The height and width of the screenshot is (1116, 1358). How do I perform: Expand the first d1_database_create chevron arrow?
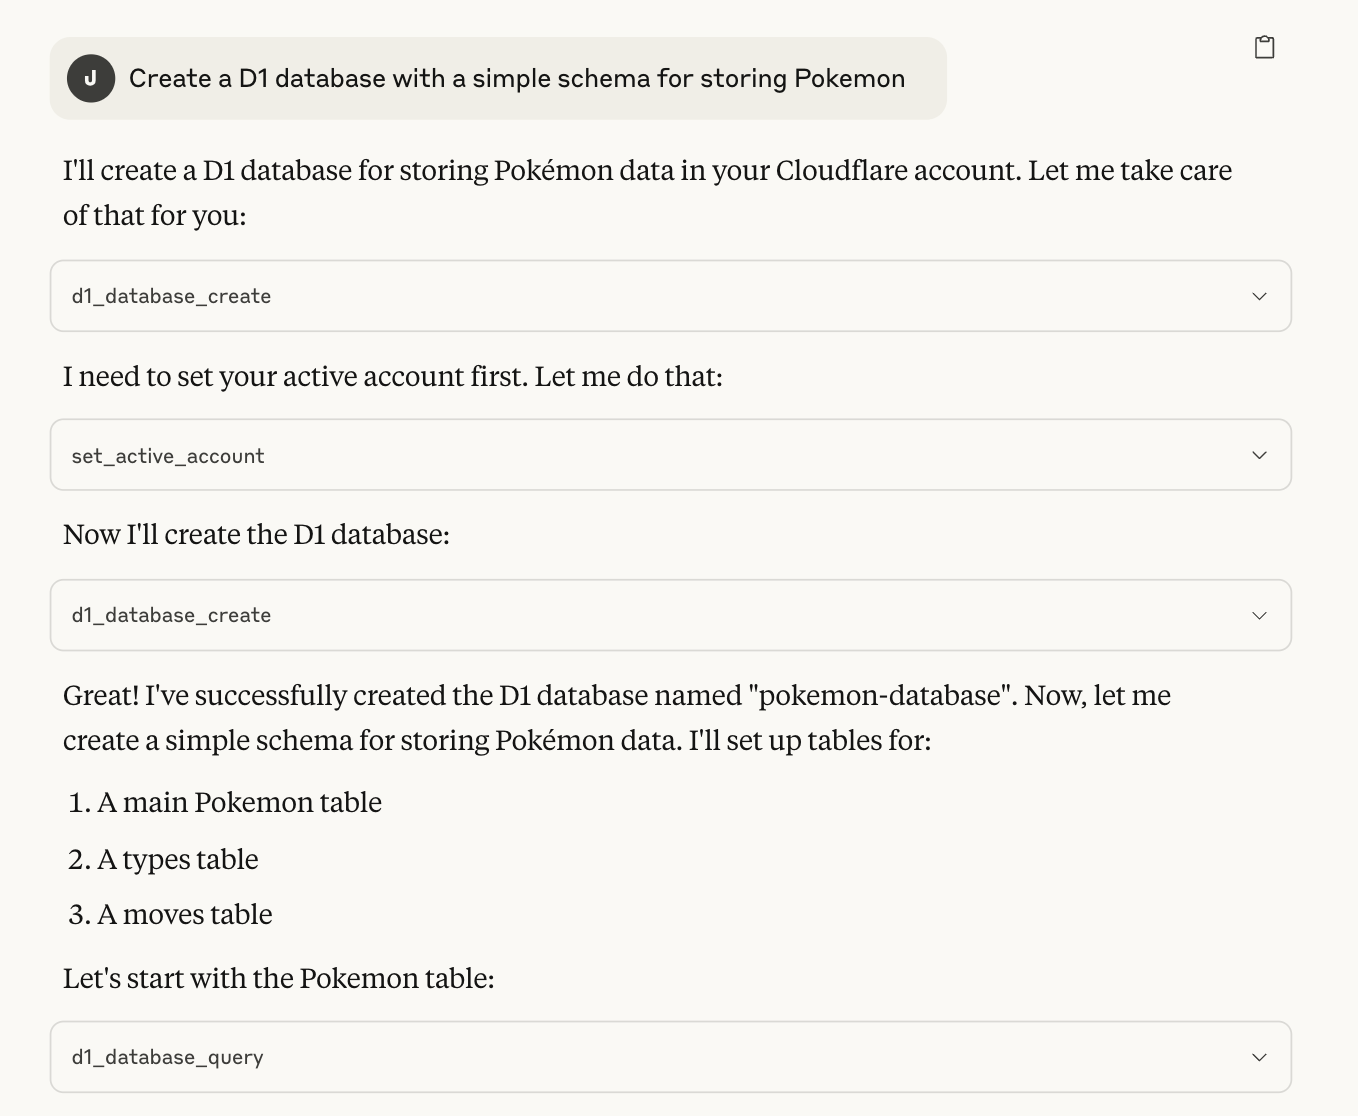click(x=1259, y=296)
